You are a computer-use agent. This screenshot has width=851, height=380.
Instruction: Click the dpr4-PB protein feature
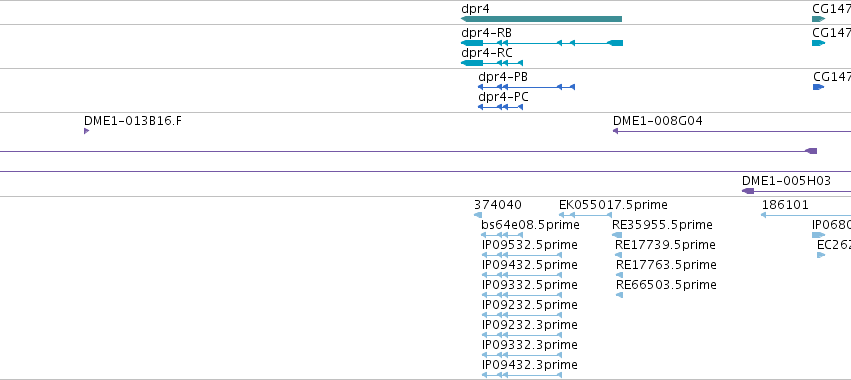pyautogui.click(x=526, y=87)
